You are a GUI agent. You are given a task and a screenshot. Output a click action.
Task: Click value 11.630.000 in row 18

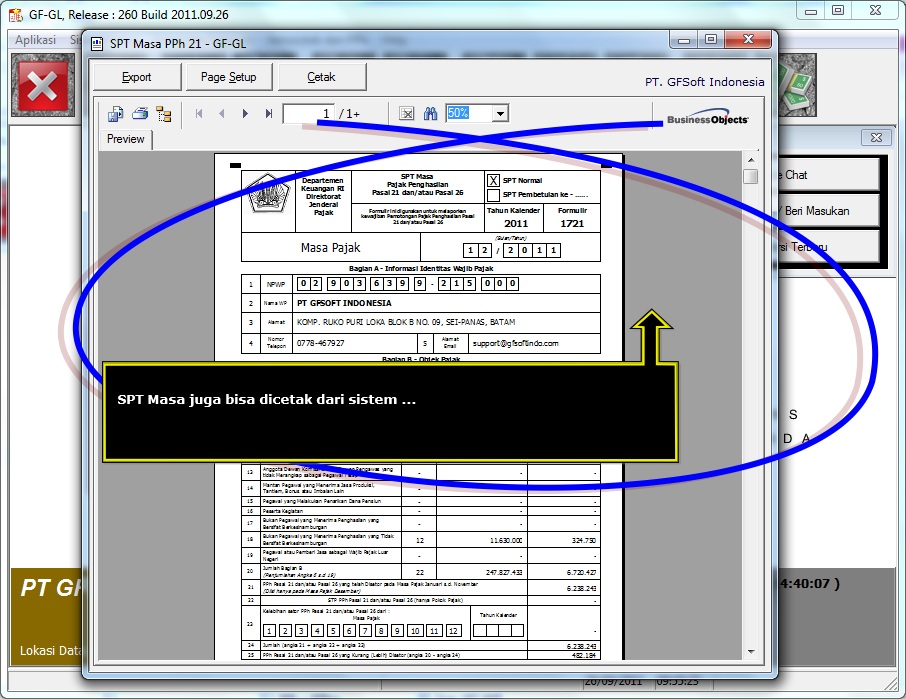[x=506, y=541]
